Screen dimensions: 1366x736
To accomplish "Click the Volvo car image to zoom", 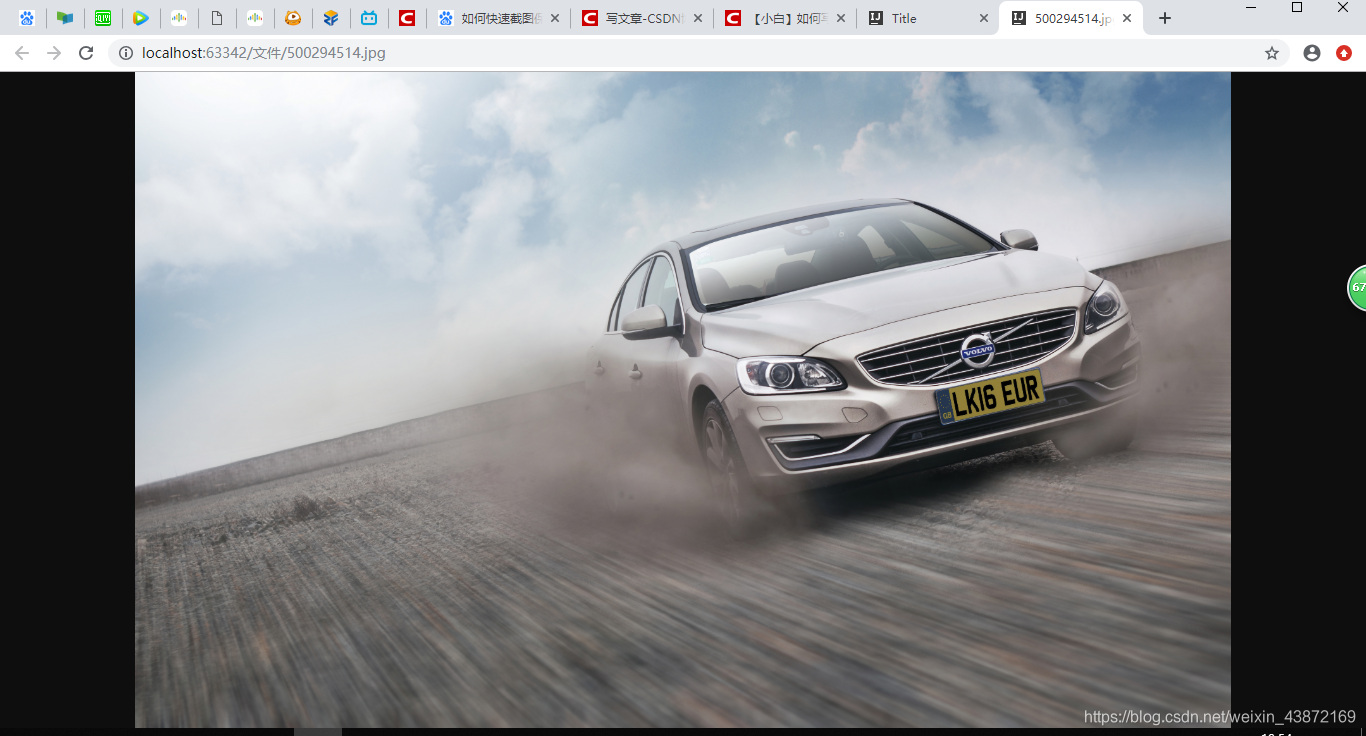I will click(683, 399).
